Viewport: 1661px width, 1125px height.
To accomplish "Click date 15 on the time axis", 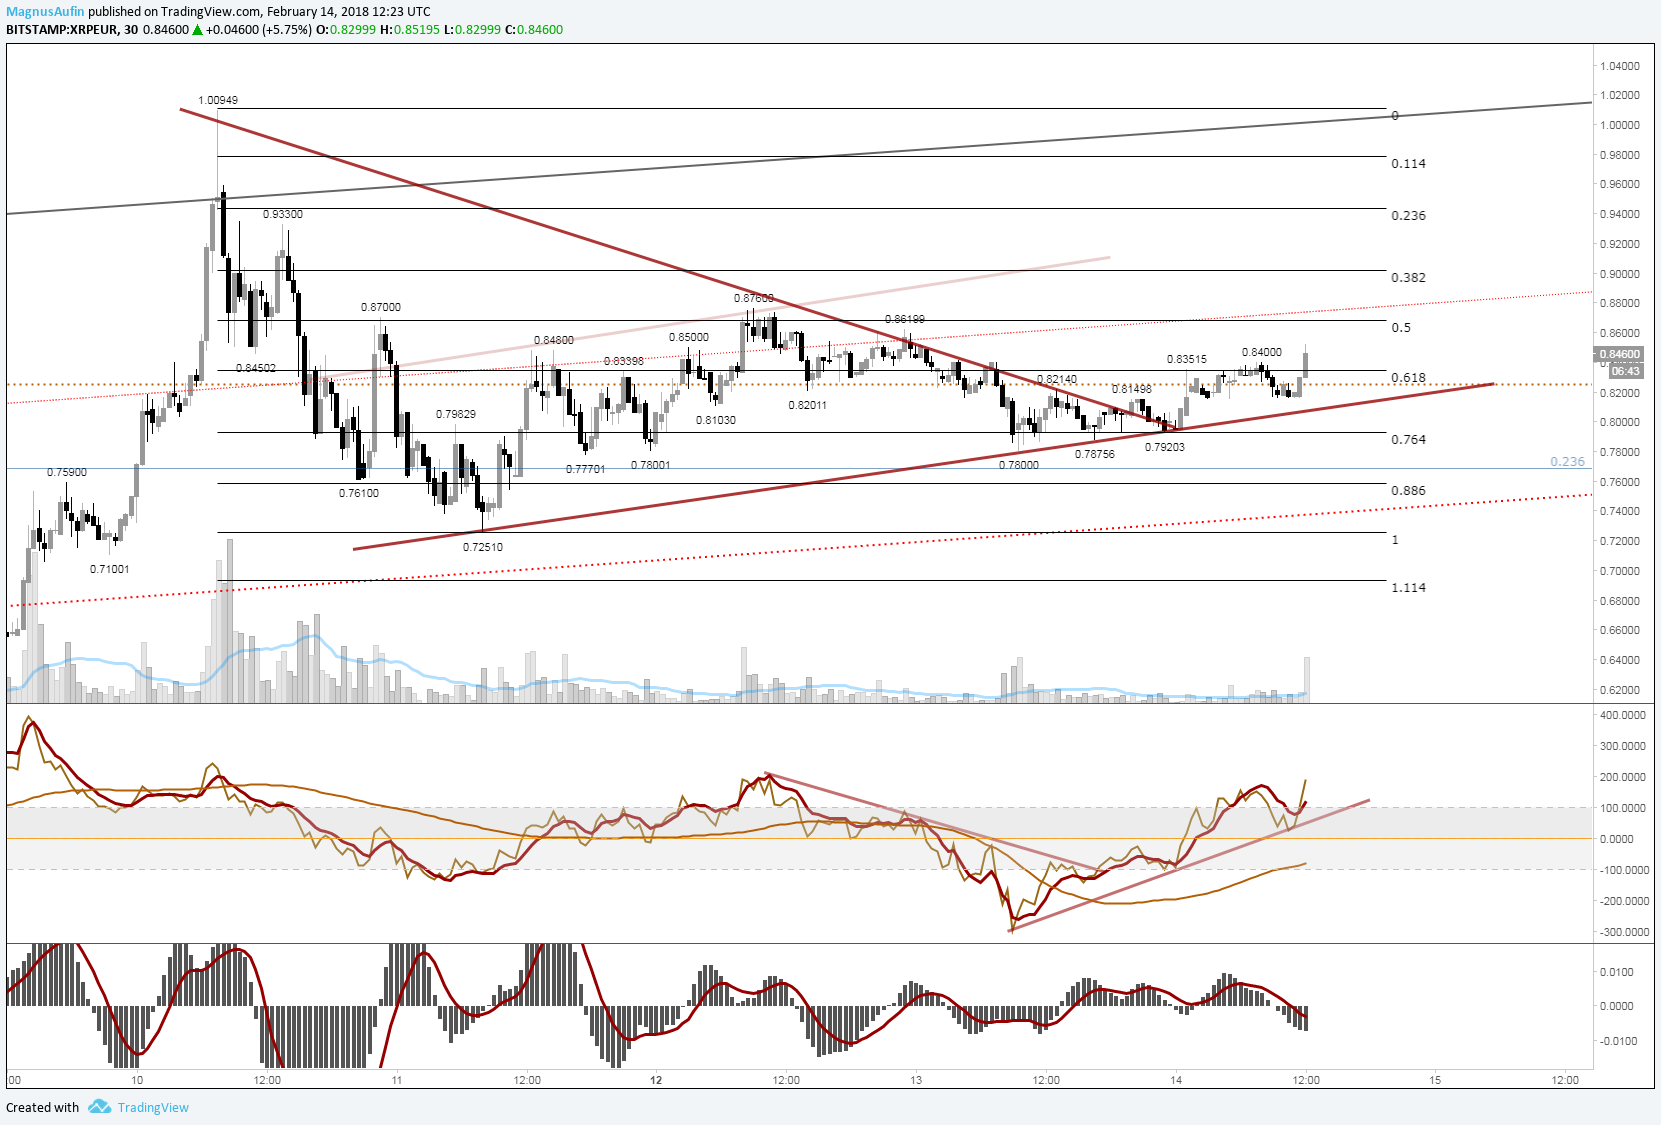I will (1435, 1080).
